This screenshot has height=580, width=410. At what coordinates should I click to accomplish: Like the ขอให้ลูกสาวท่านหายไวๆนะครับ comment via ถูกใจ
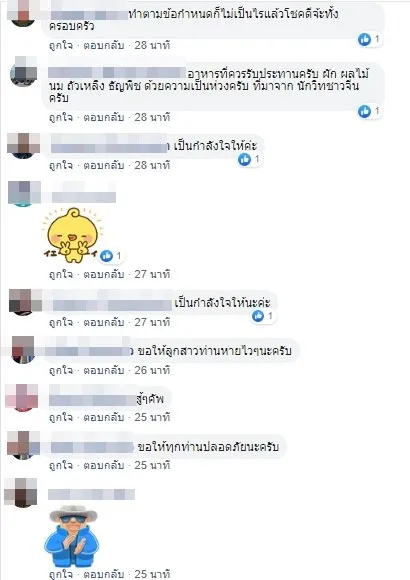(x=61, y=370)
